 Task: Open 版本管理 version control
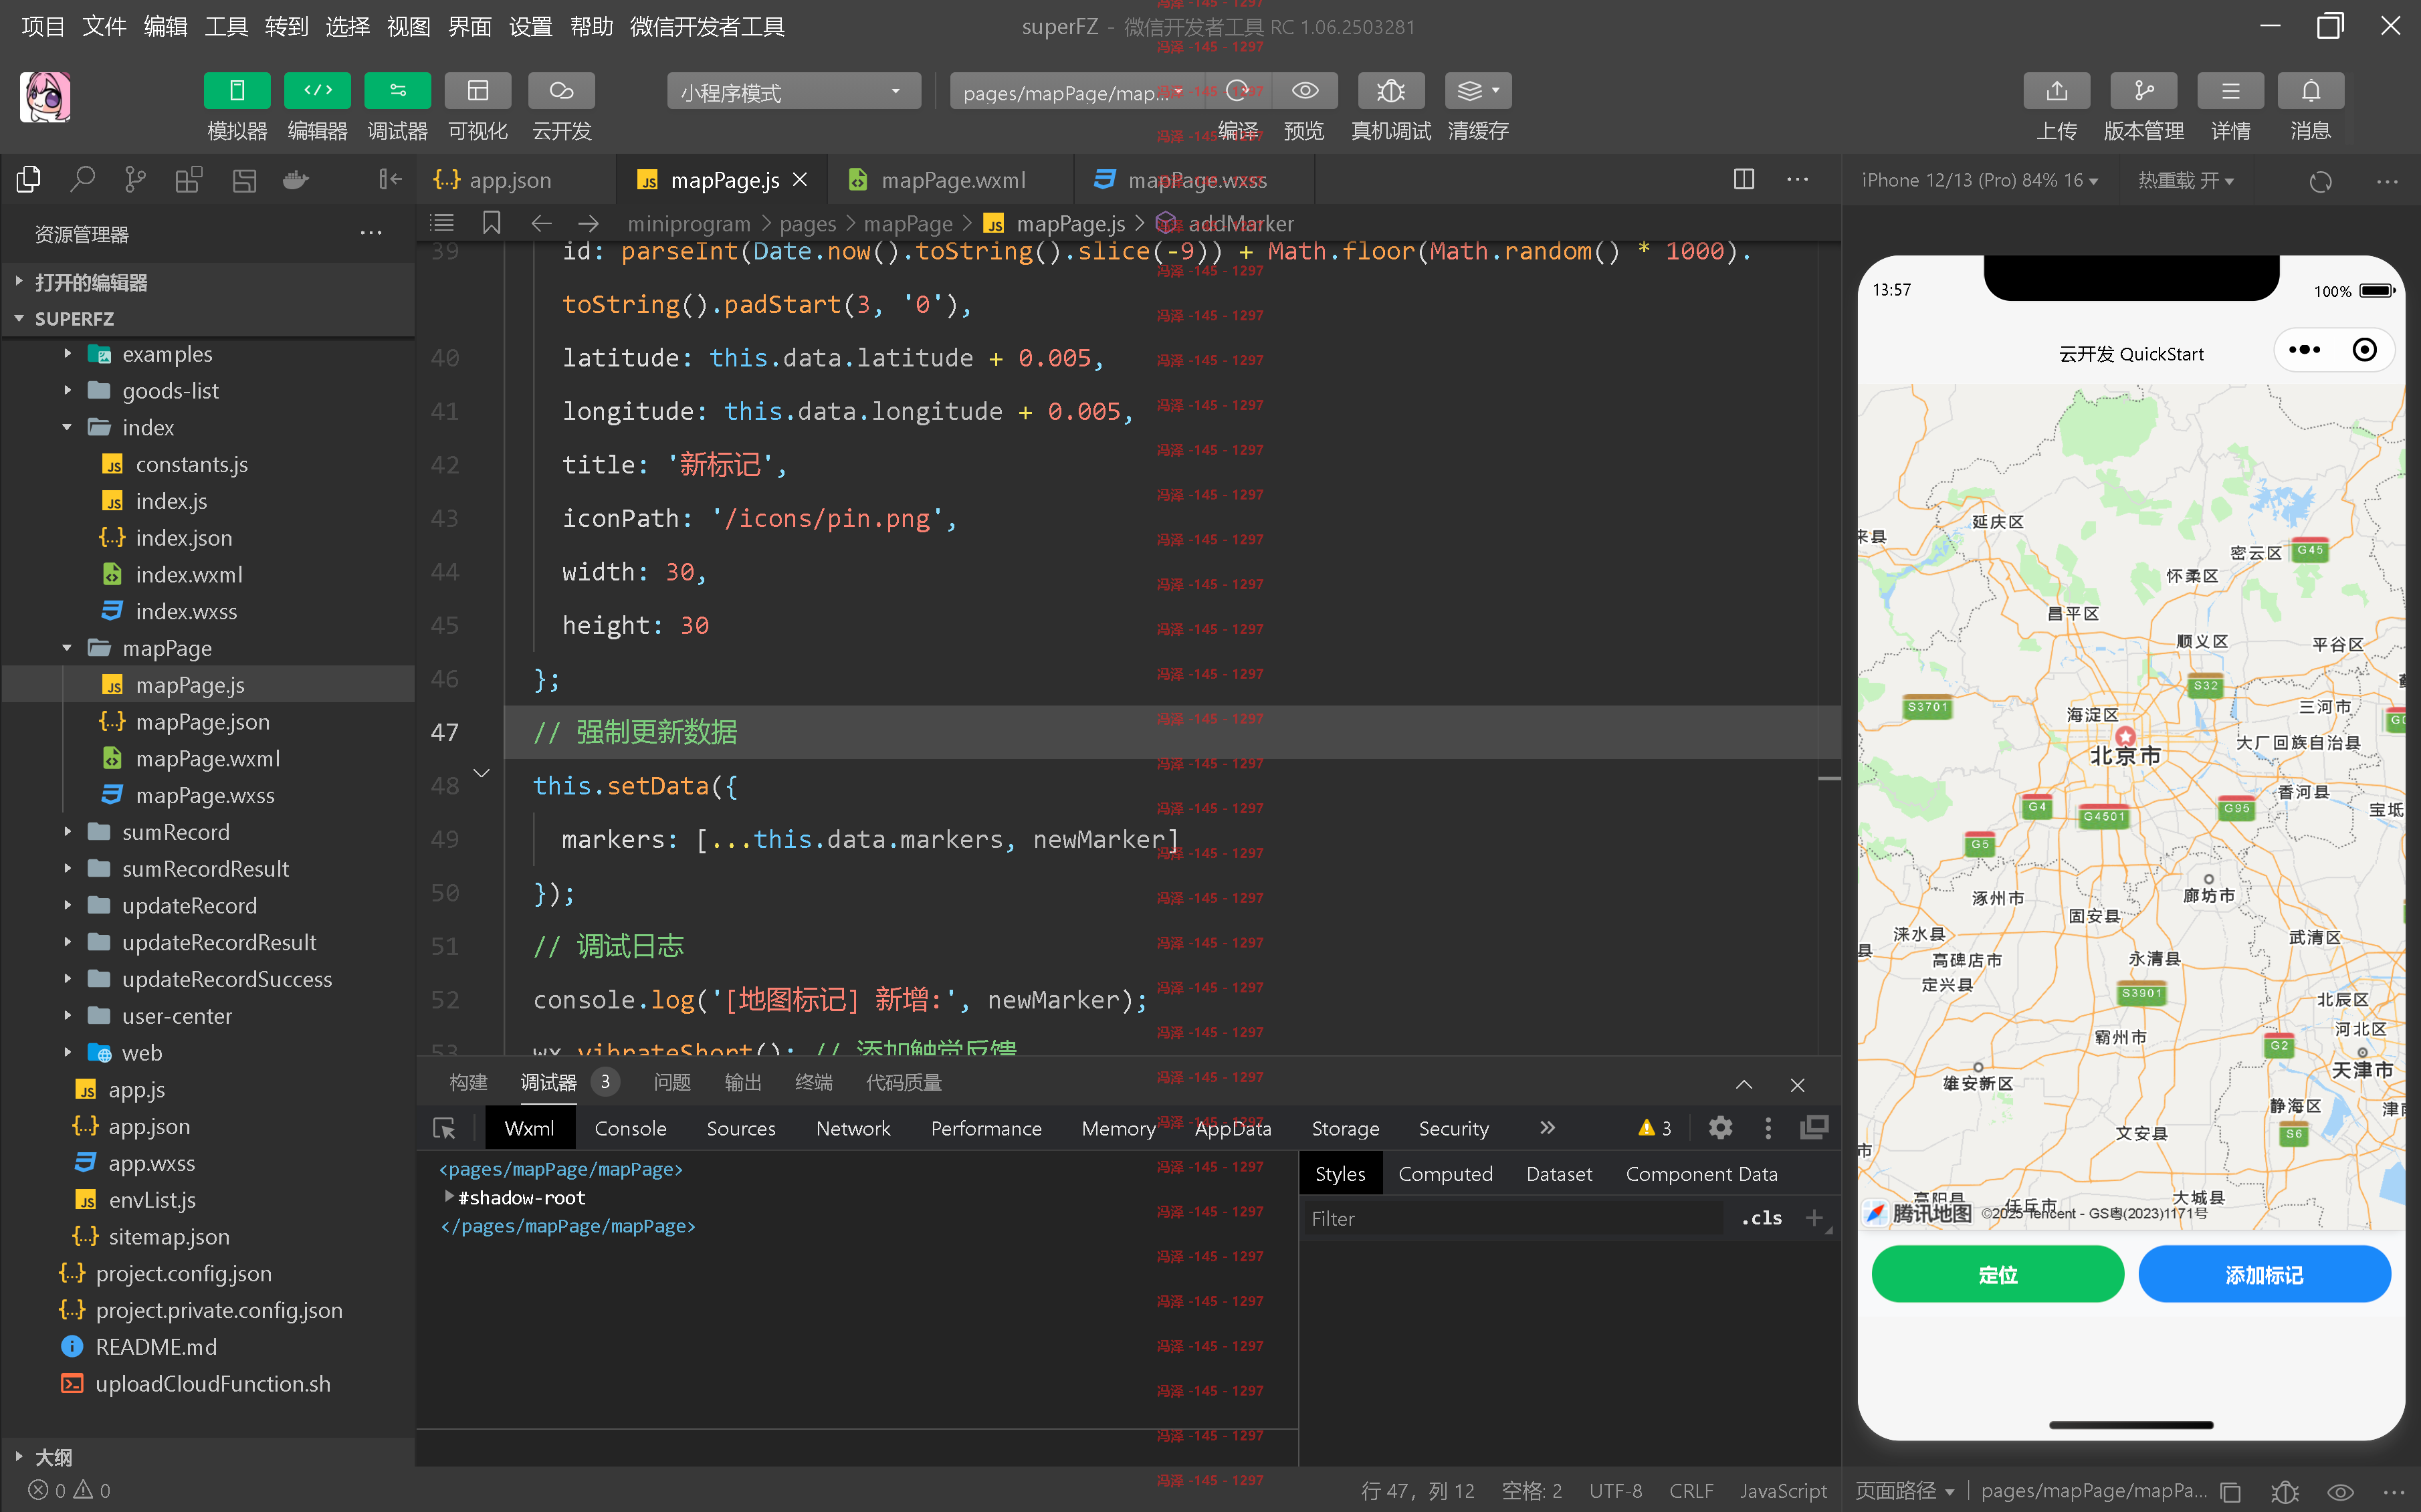(2143, 91)
